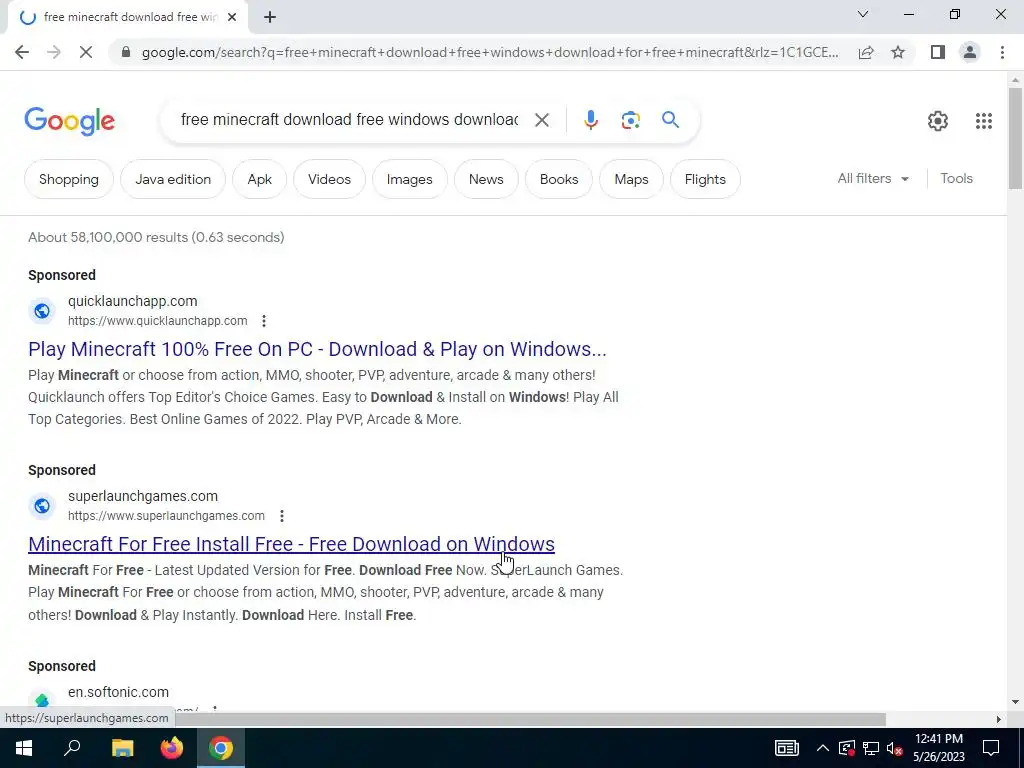1024x768 pixels.
Task: Switch to Flights results
Action: pyautogui.click(x=705, y=180)
